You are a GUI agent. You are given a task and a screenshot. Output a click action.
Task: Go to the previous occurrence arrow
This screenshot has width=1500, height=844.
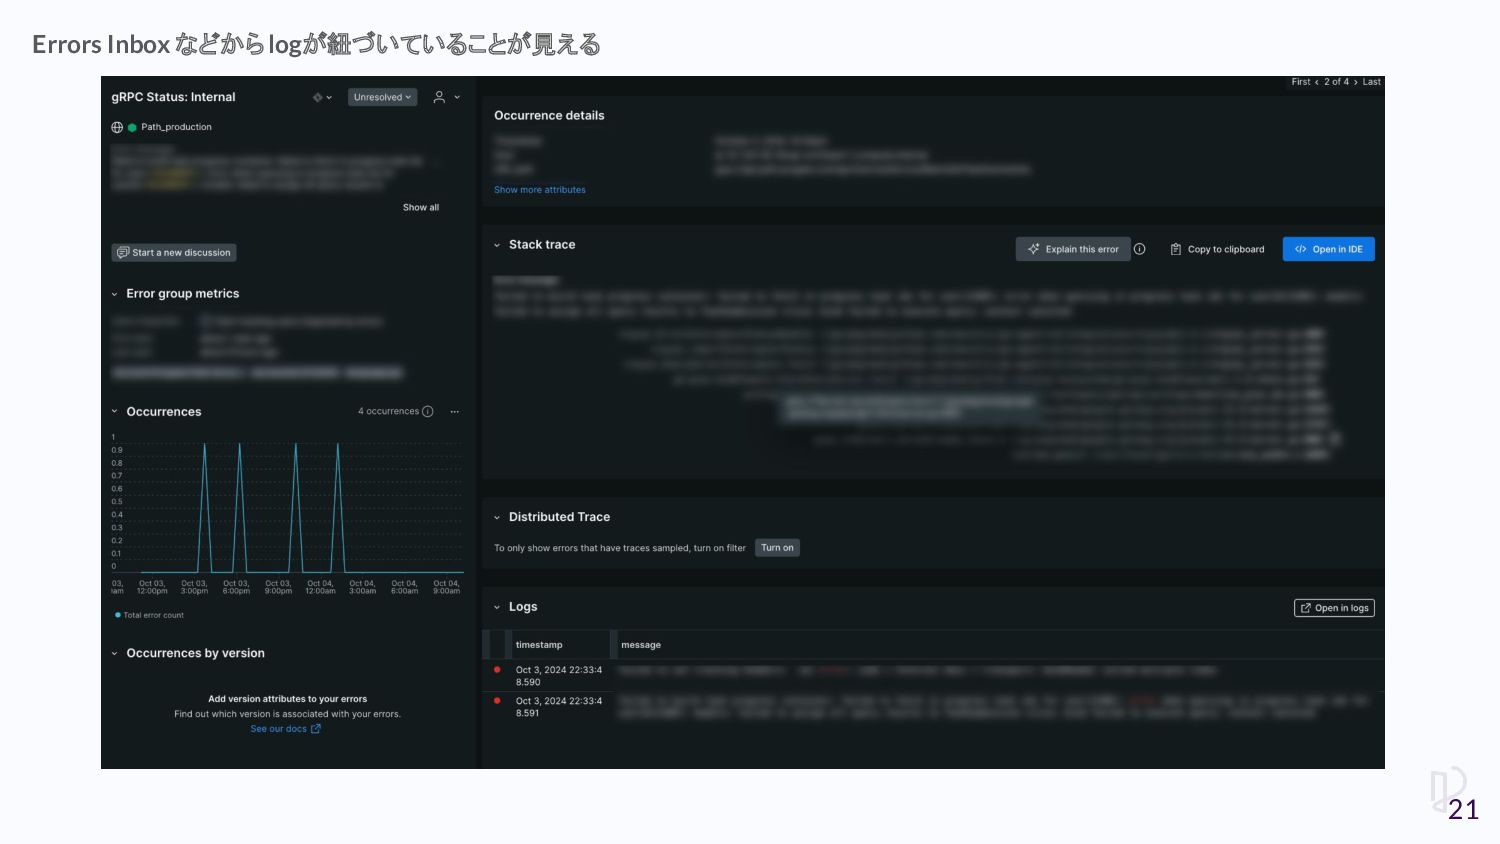1317,82
